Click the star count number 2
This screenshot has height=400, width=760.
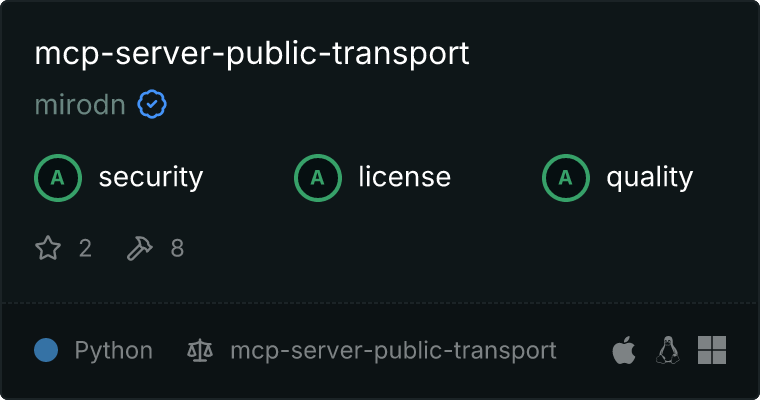pyautogui.click(x=85, y=248)
